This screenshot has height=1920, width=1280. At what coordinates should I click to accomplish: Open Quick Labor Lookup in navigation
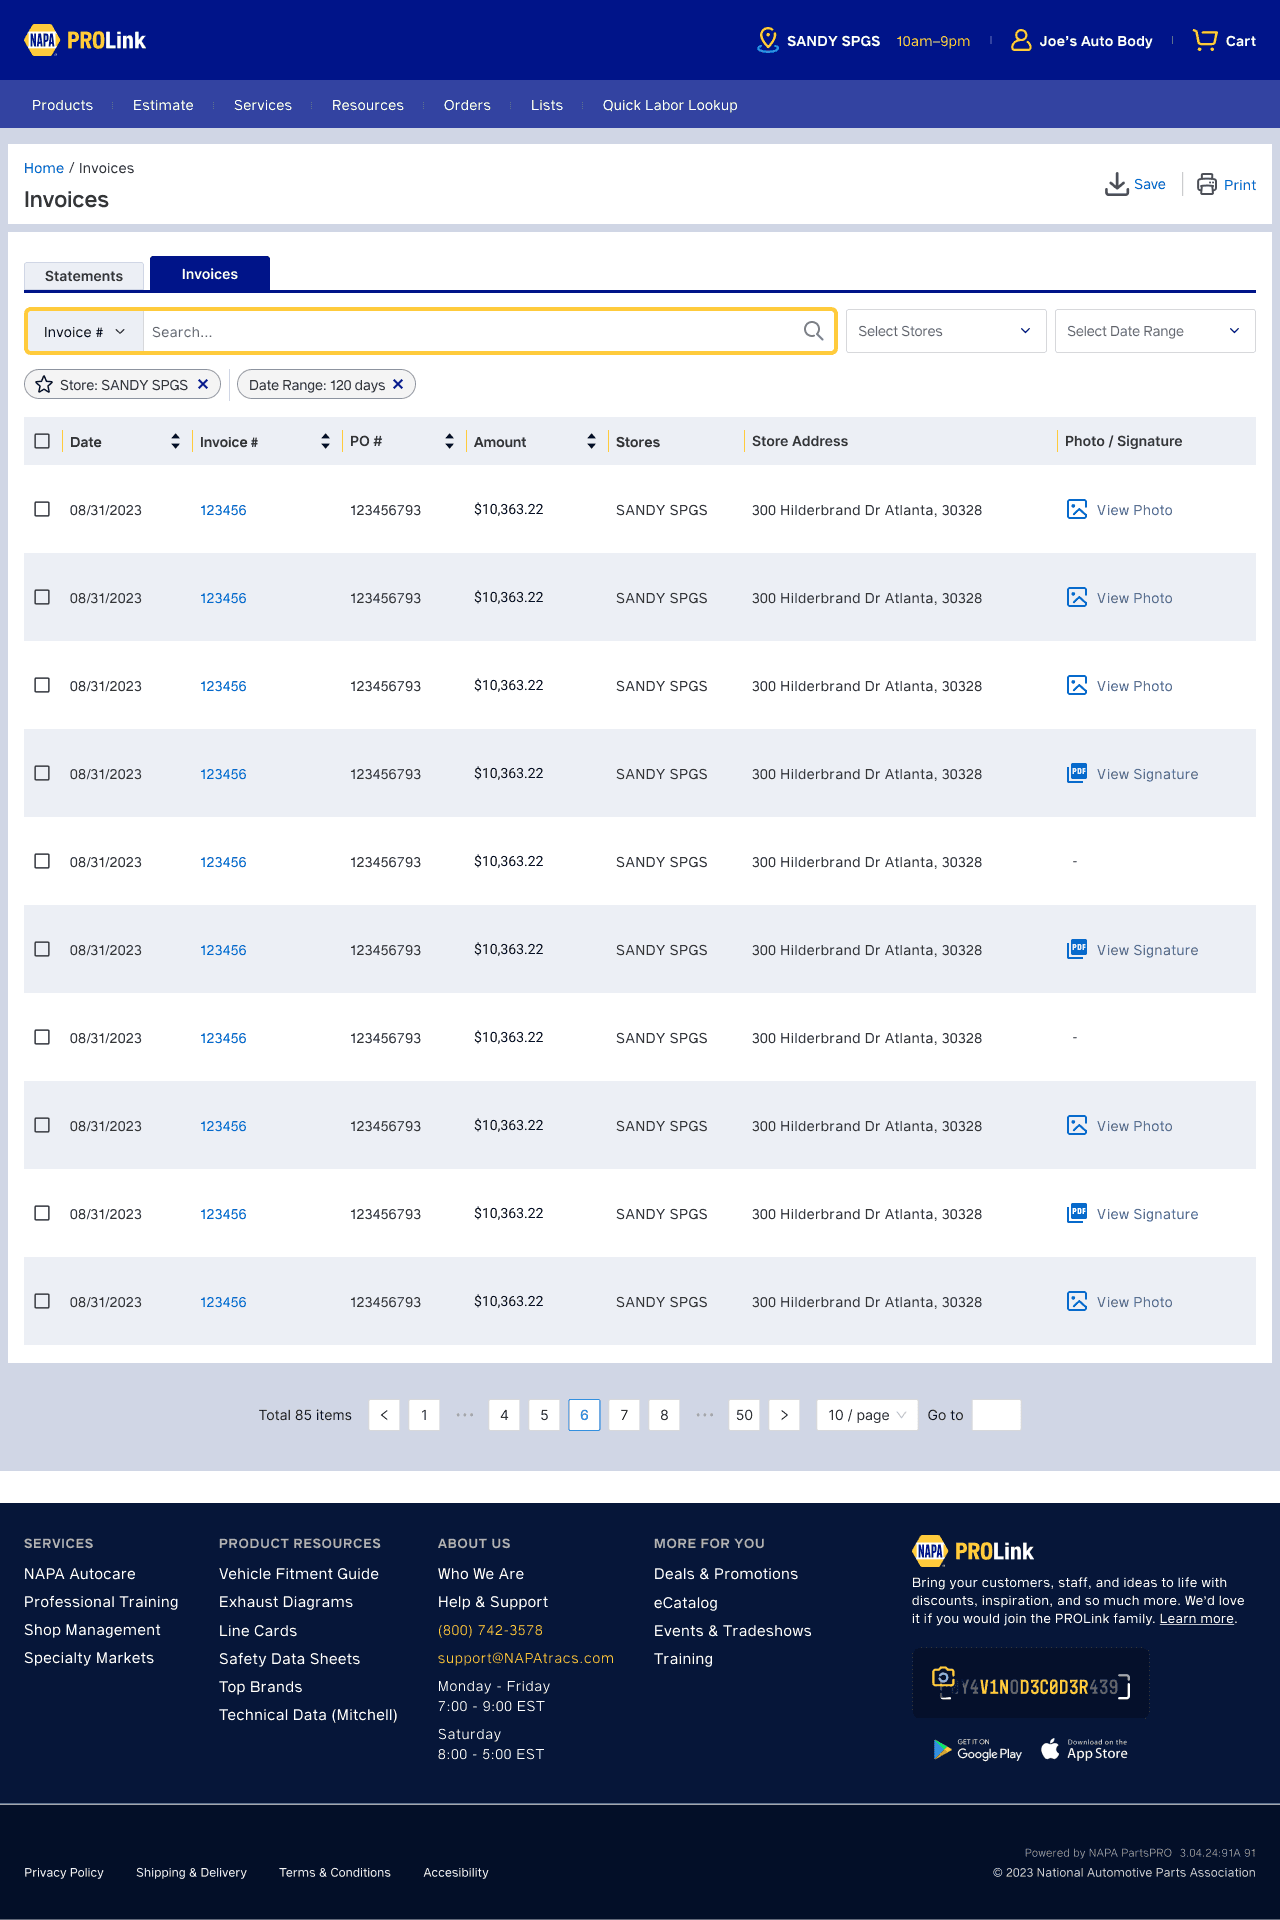pos(670,105)
